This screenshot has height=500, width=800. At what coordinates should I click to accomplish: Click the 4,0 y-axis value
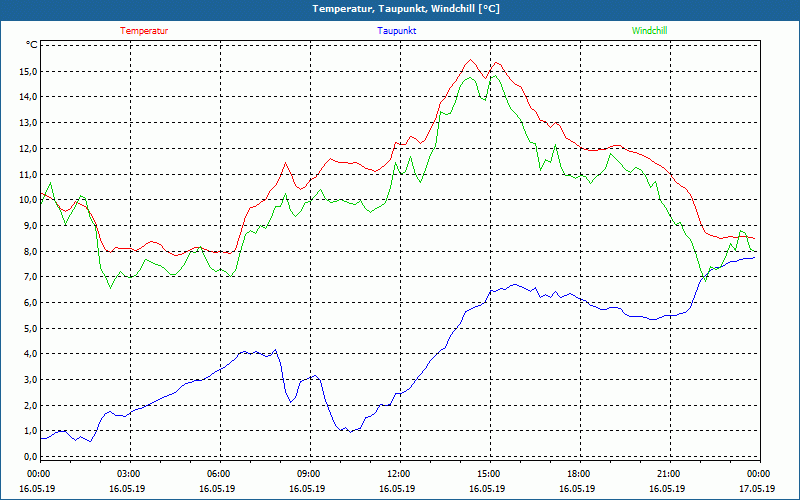pyautogui.click(x=30, y=354)
